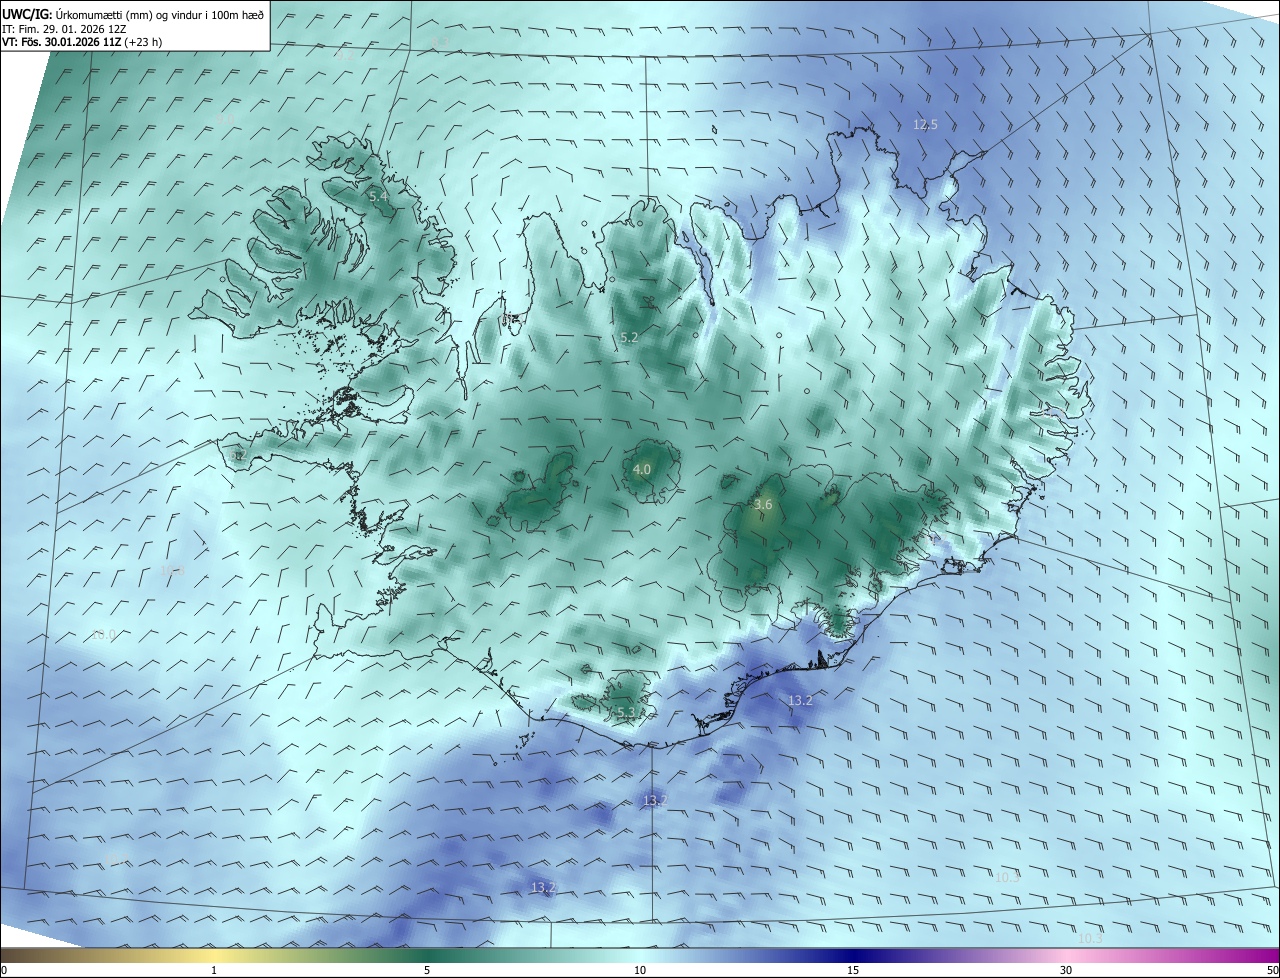Click the 5.2 value label in north Iceland
Screen dimensions: 1280x978
coord(629,338)
